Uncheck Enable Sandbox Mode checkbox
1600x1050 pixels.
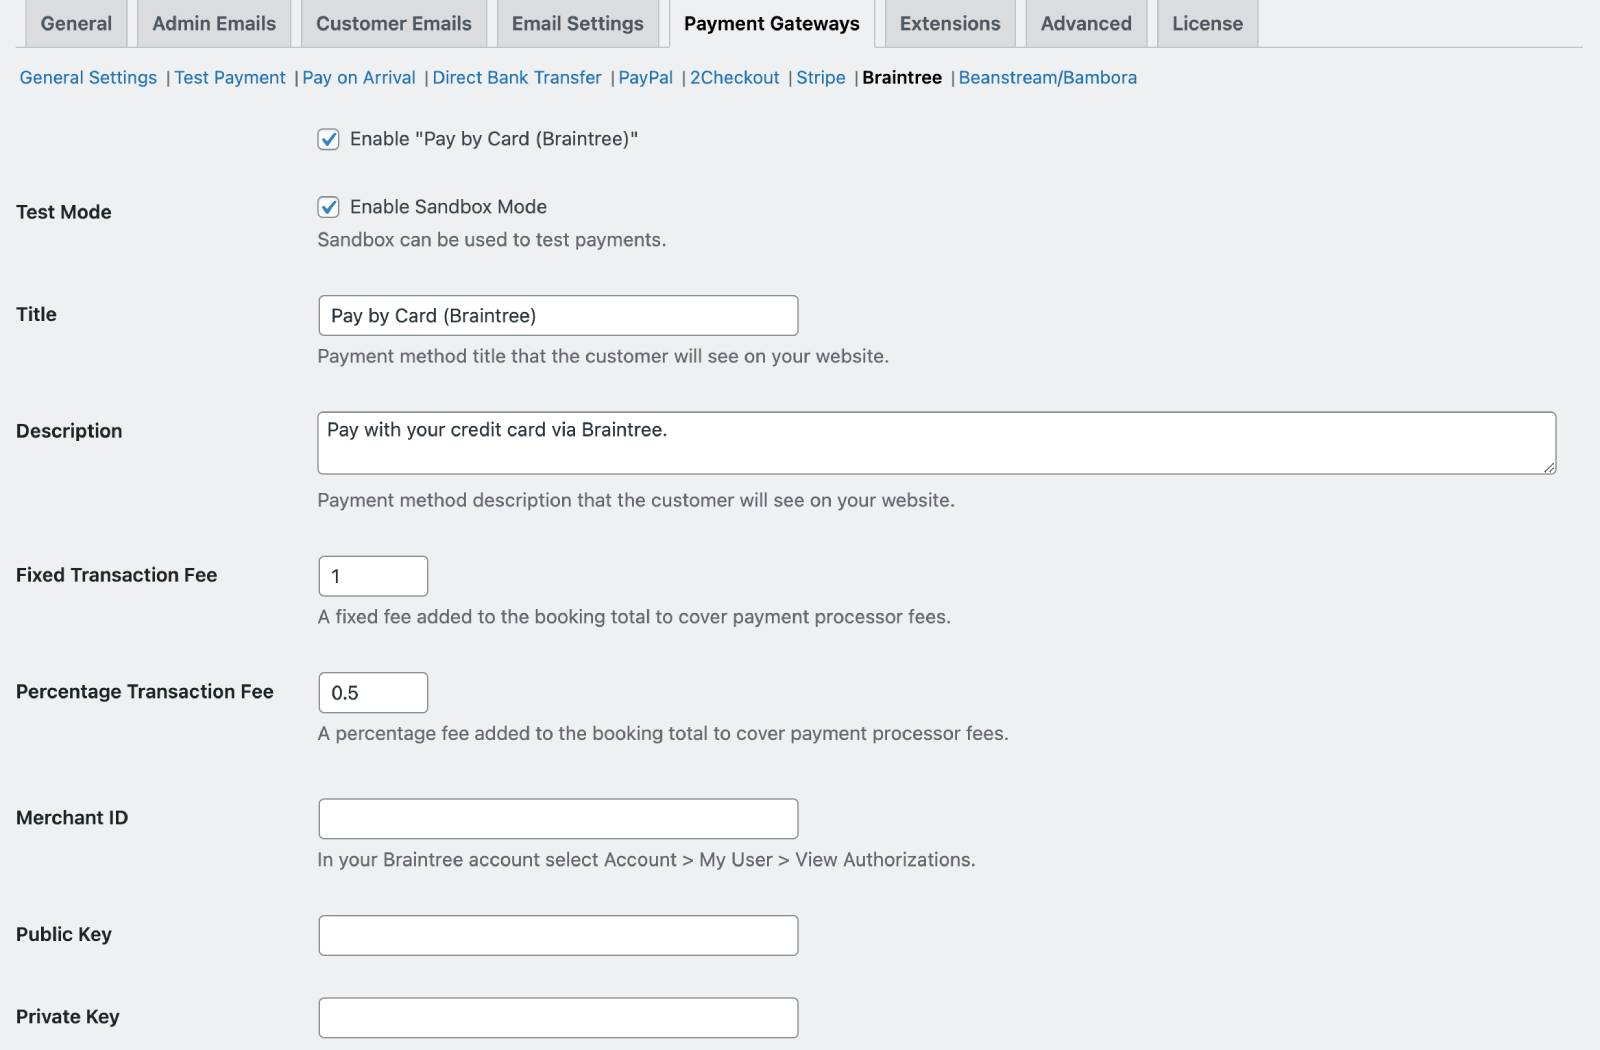328,207
